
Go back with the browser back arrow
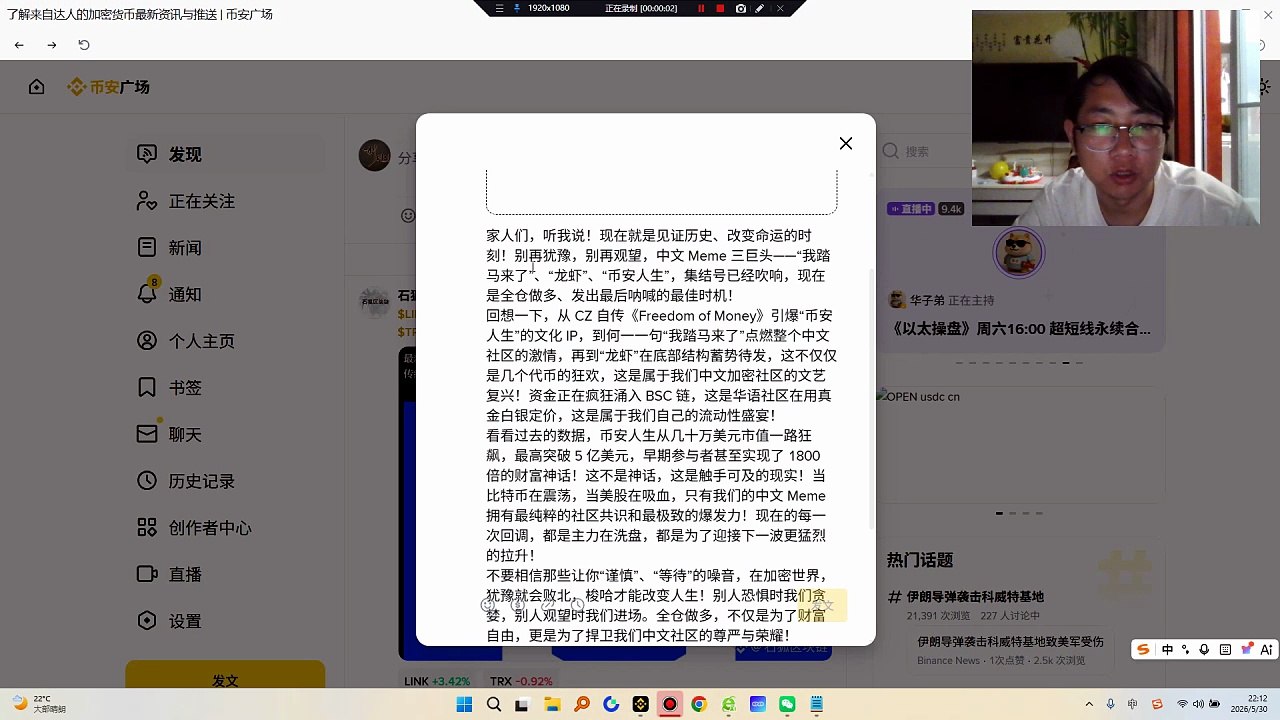point(19,45)
